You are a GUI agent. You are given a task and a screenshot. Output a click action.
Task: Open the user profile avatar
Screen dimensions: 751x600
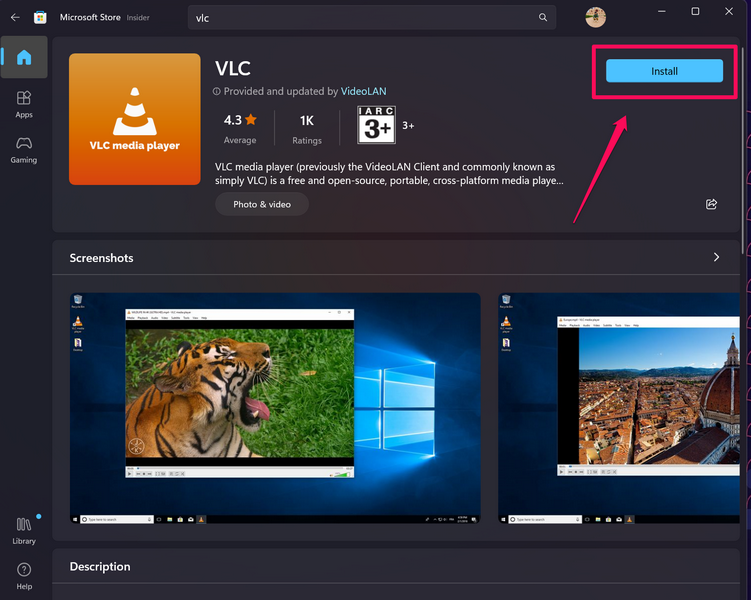(x=595, y=17)
